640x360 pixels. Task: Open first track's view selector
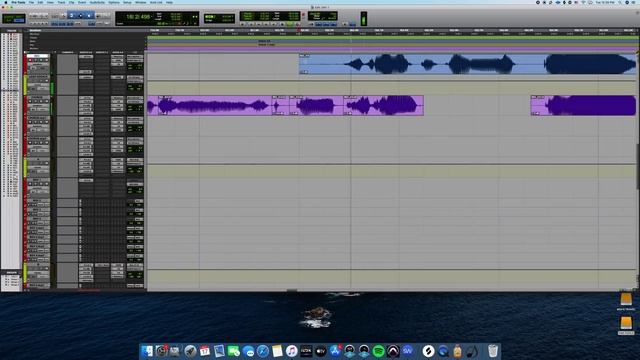38,64
